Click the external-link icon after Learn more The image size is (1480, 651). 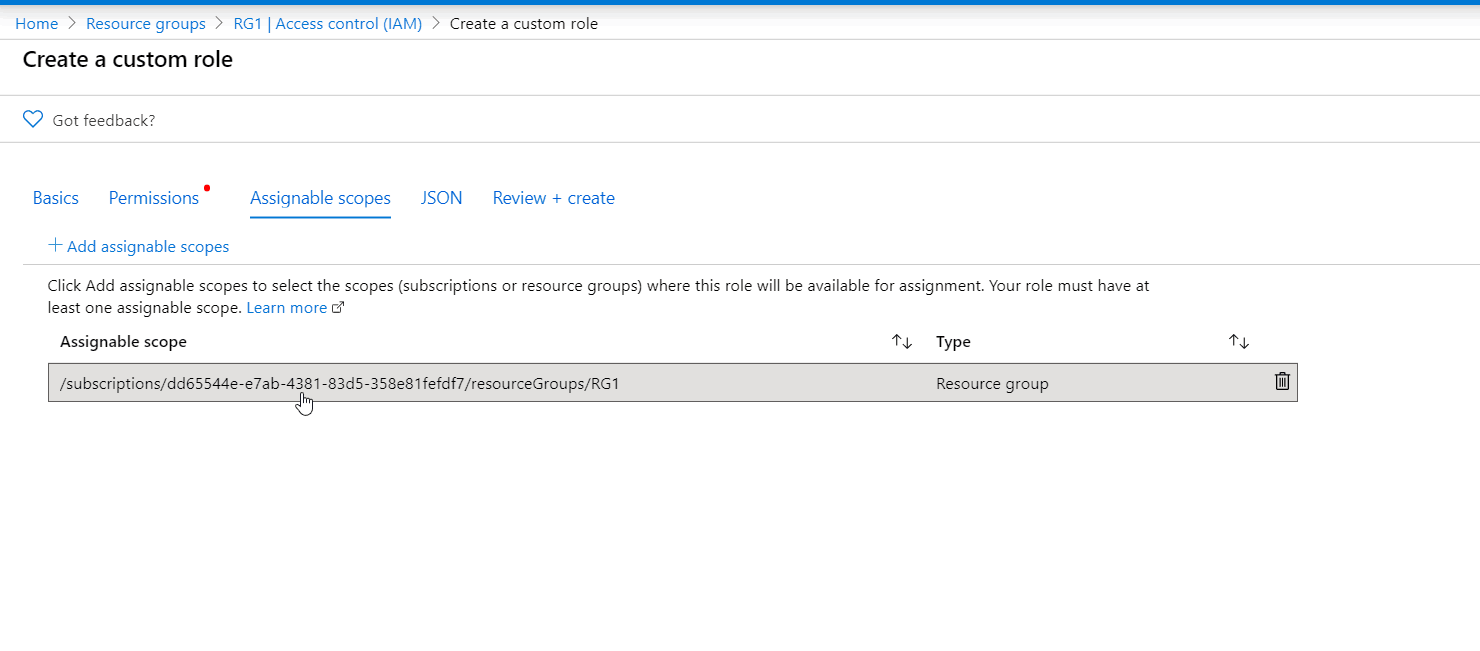coord(338,307)
